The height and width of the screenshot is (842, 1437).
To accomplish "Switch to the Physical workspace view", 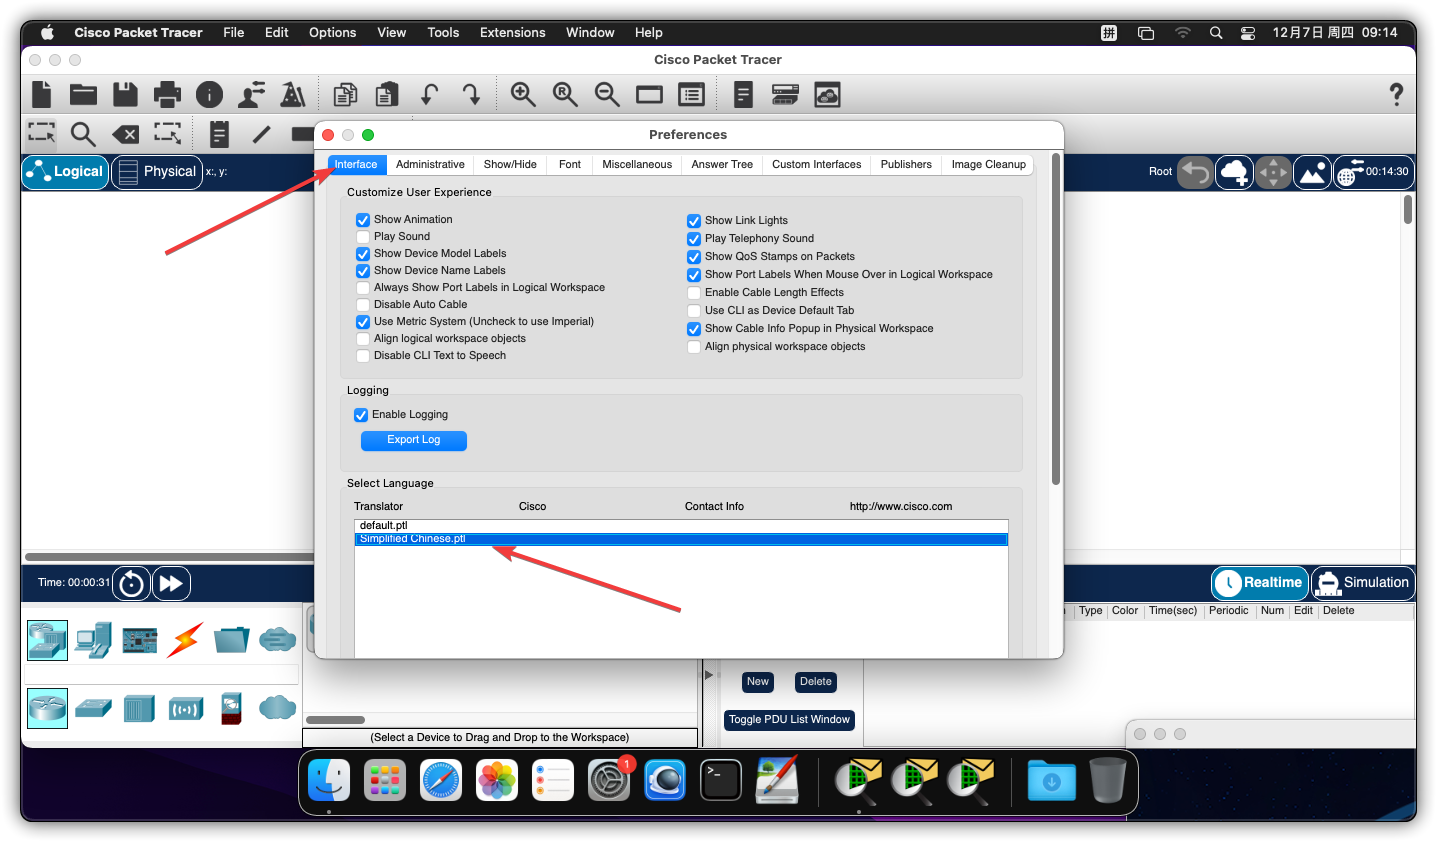I will 157,172.
